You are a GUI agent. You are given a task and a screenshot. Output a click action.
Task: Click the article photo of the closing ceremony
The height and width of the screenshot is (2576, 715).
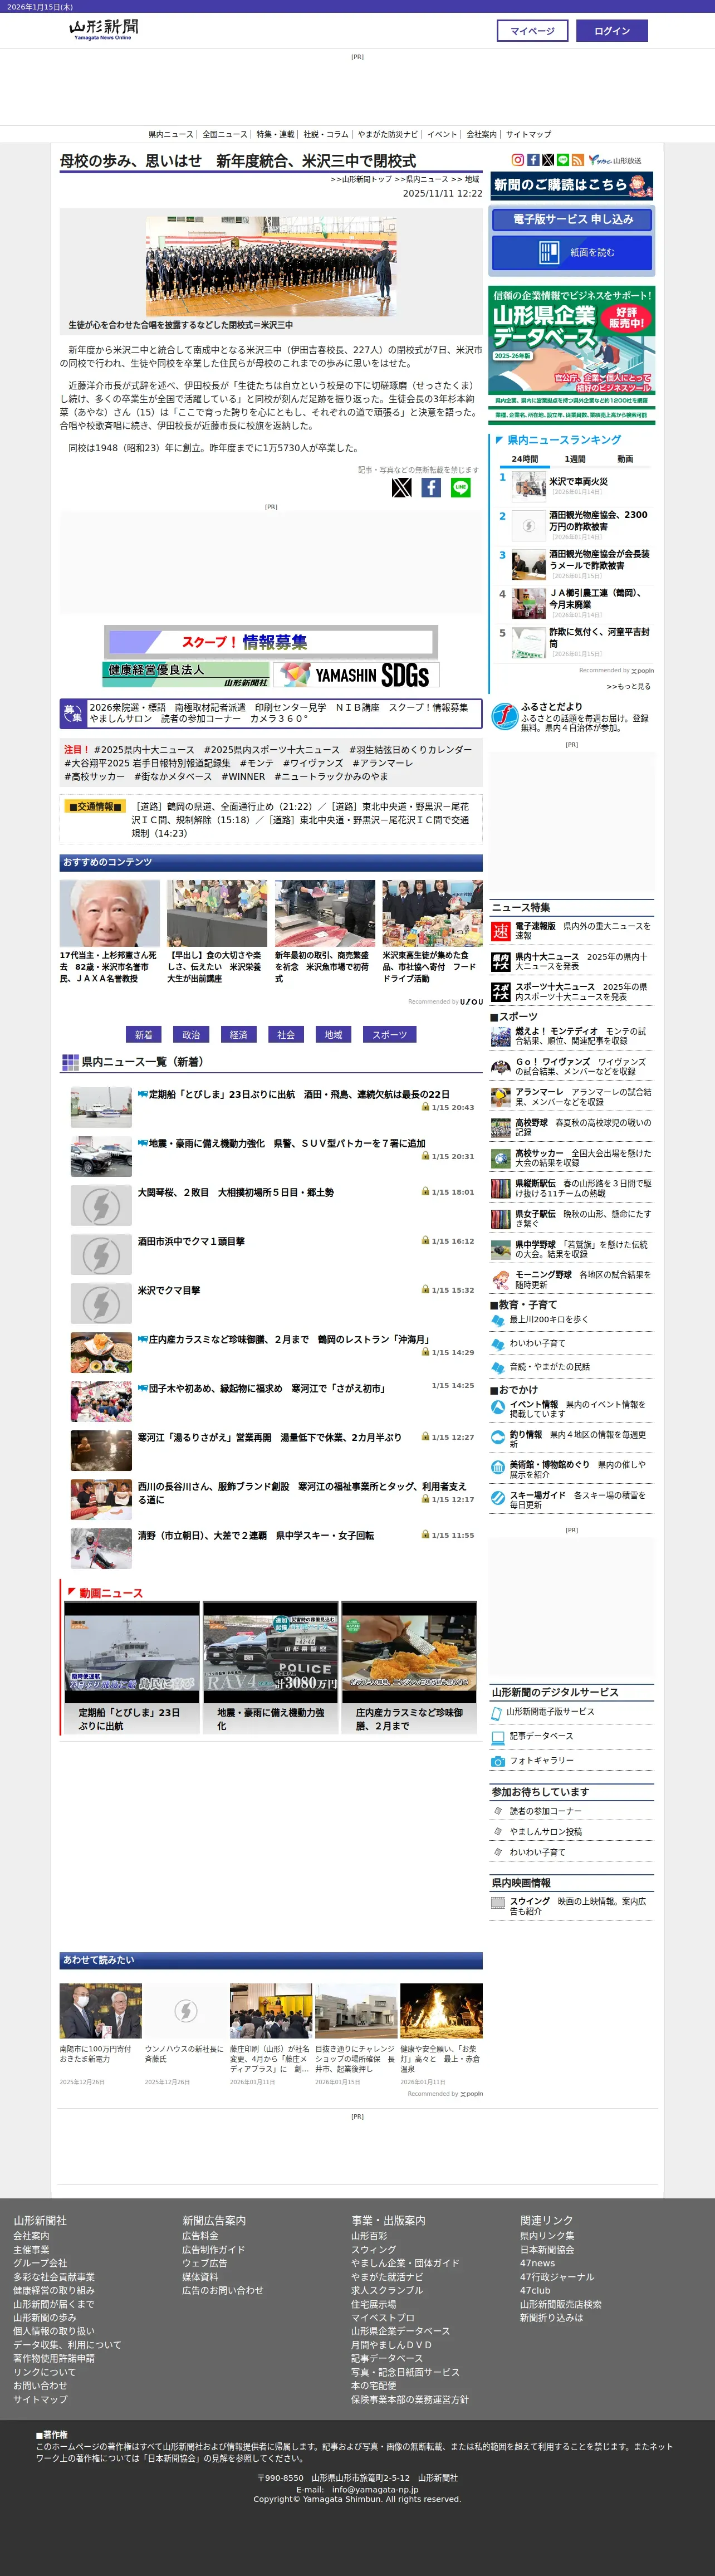pyautogui.click(x=271, y=267)
